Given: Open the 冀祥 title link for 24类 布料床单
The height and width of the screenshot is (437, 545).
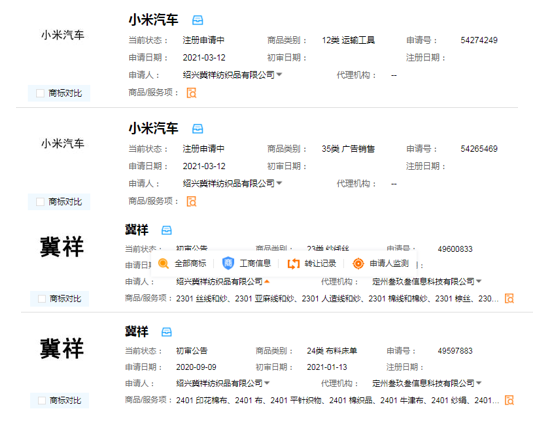Looking at the screenshot, I should click(x=137, y=332).
